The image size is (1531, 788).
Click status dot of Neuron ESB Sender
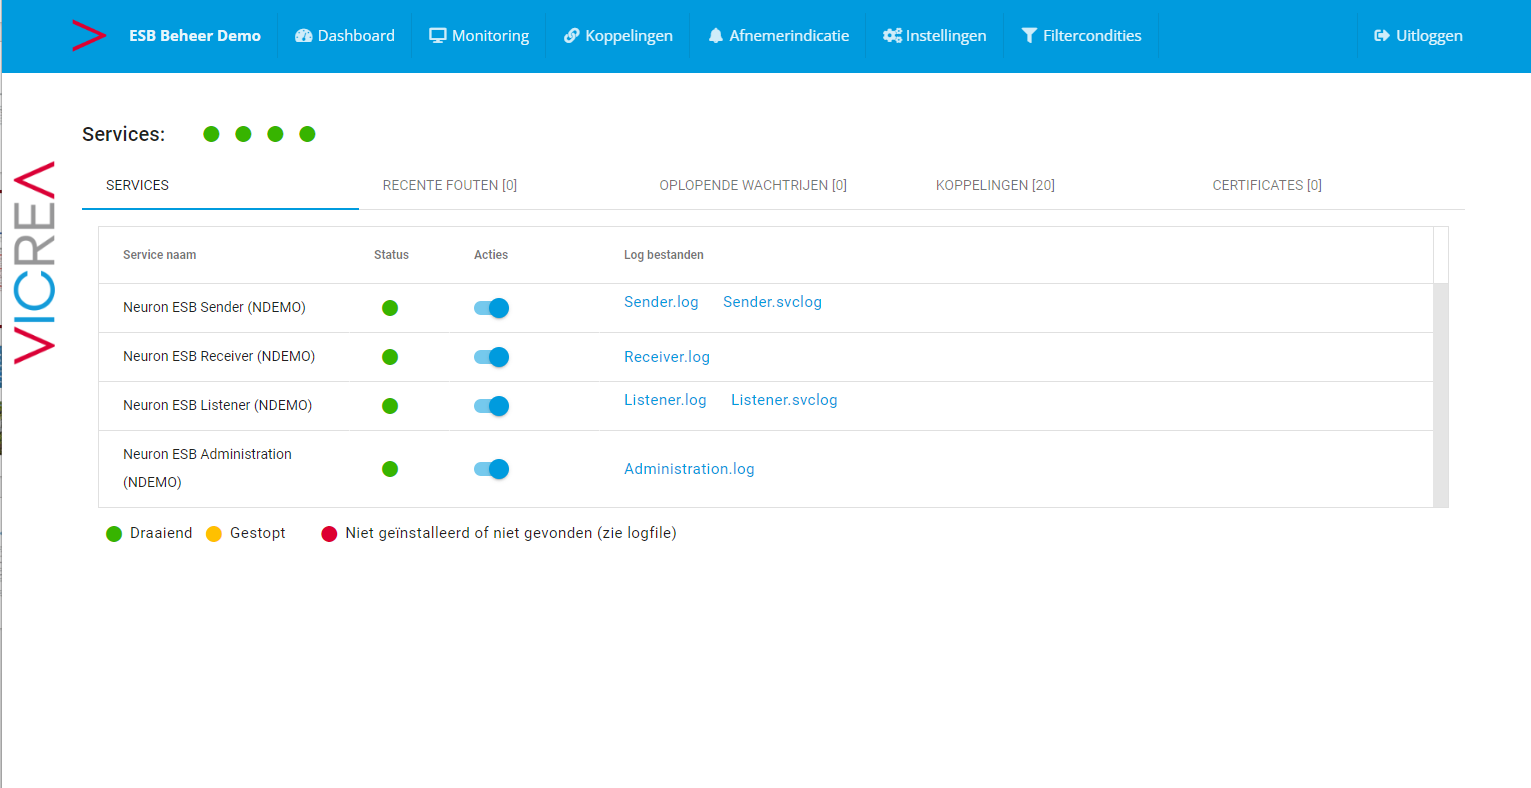[x=390, y=308]
